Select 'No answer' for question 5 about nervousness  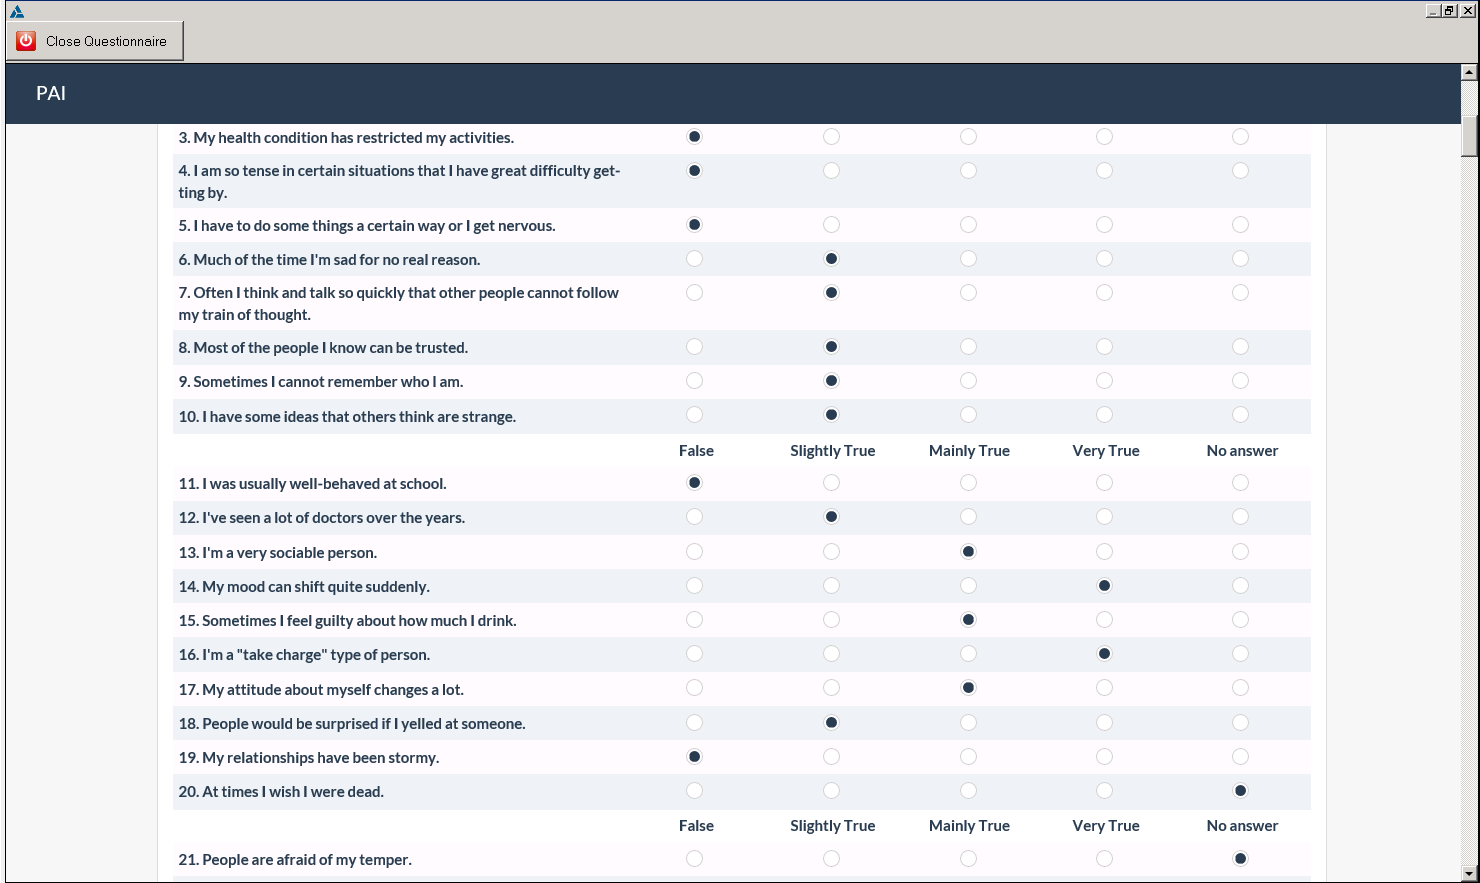click(1240, 224)
